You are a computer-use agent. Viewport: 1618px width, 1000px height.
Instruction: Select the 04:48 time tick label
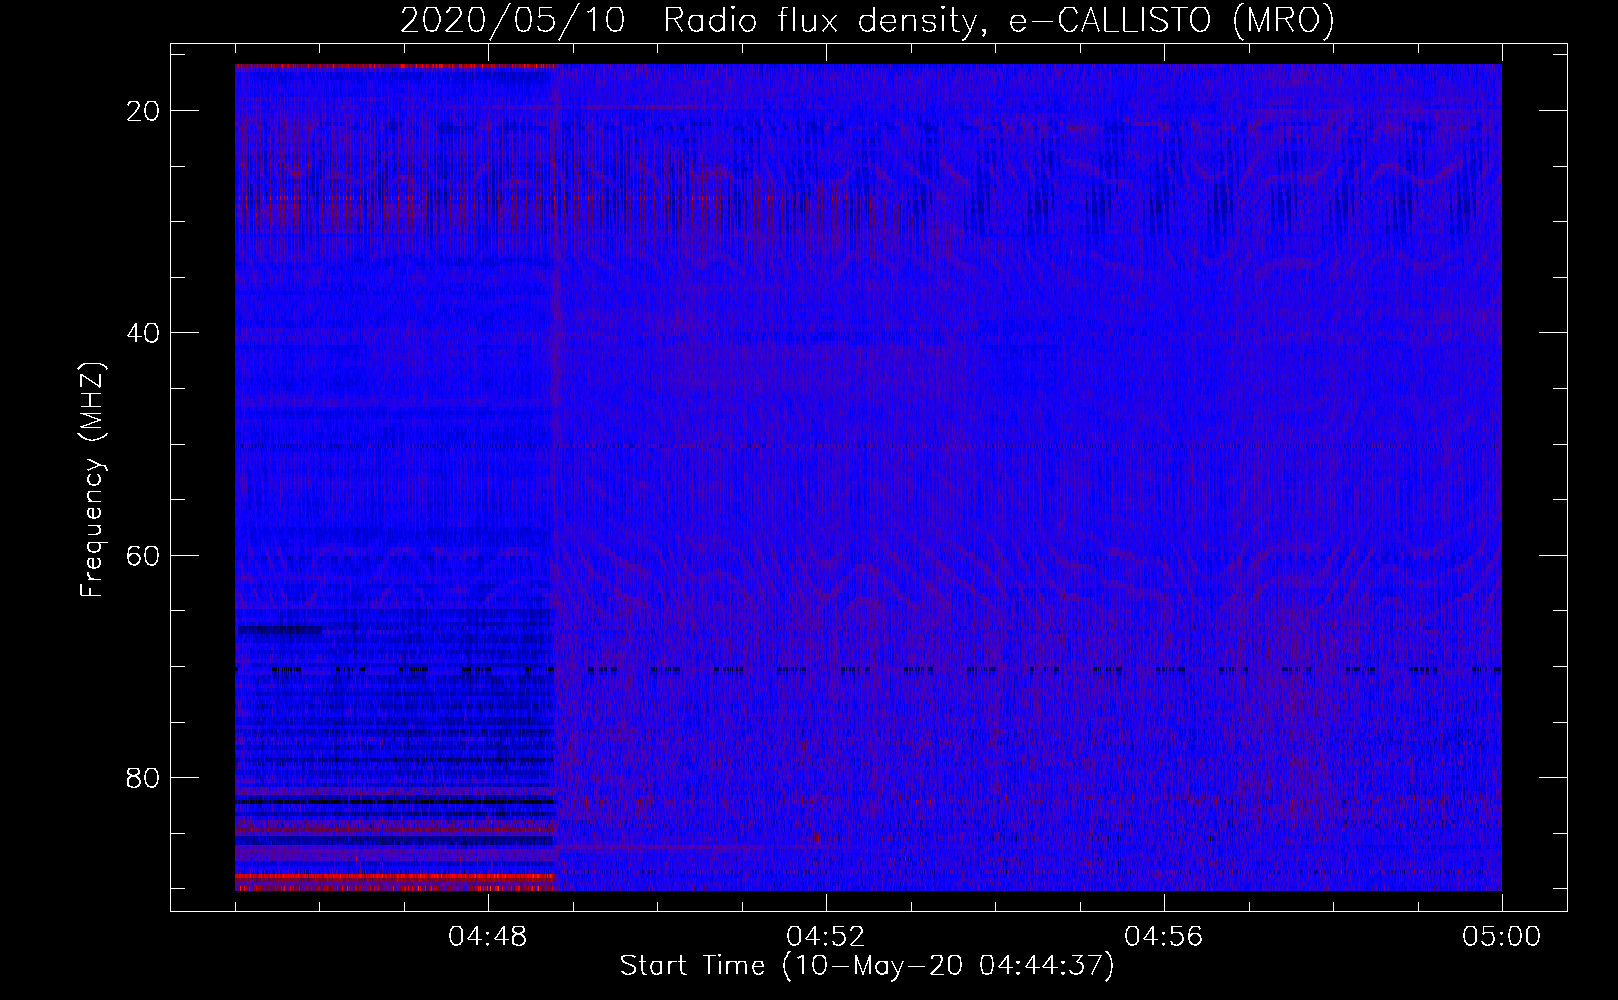tap(488, 937)
